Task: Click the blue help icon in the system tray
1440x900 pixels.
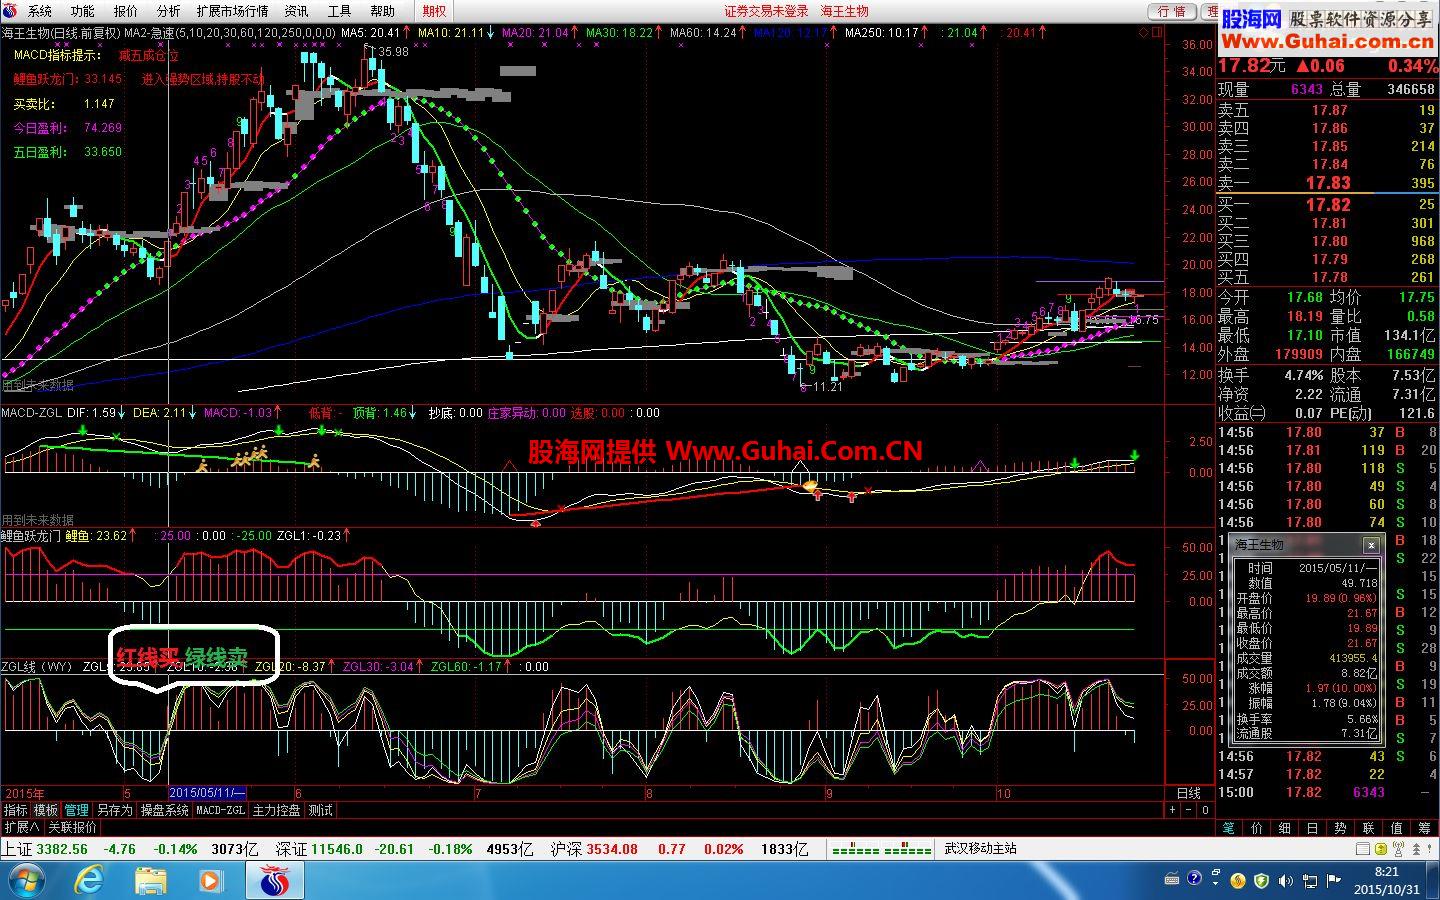Action: 1193,880
